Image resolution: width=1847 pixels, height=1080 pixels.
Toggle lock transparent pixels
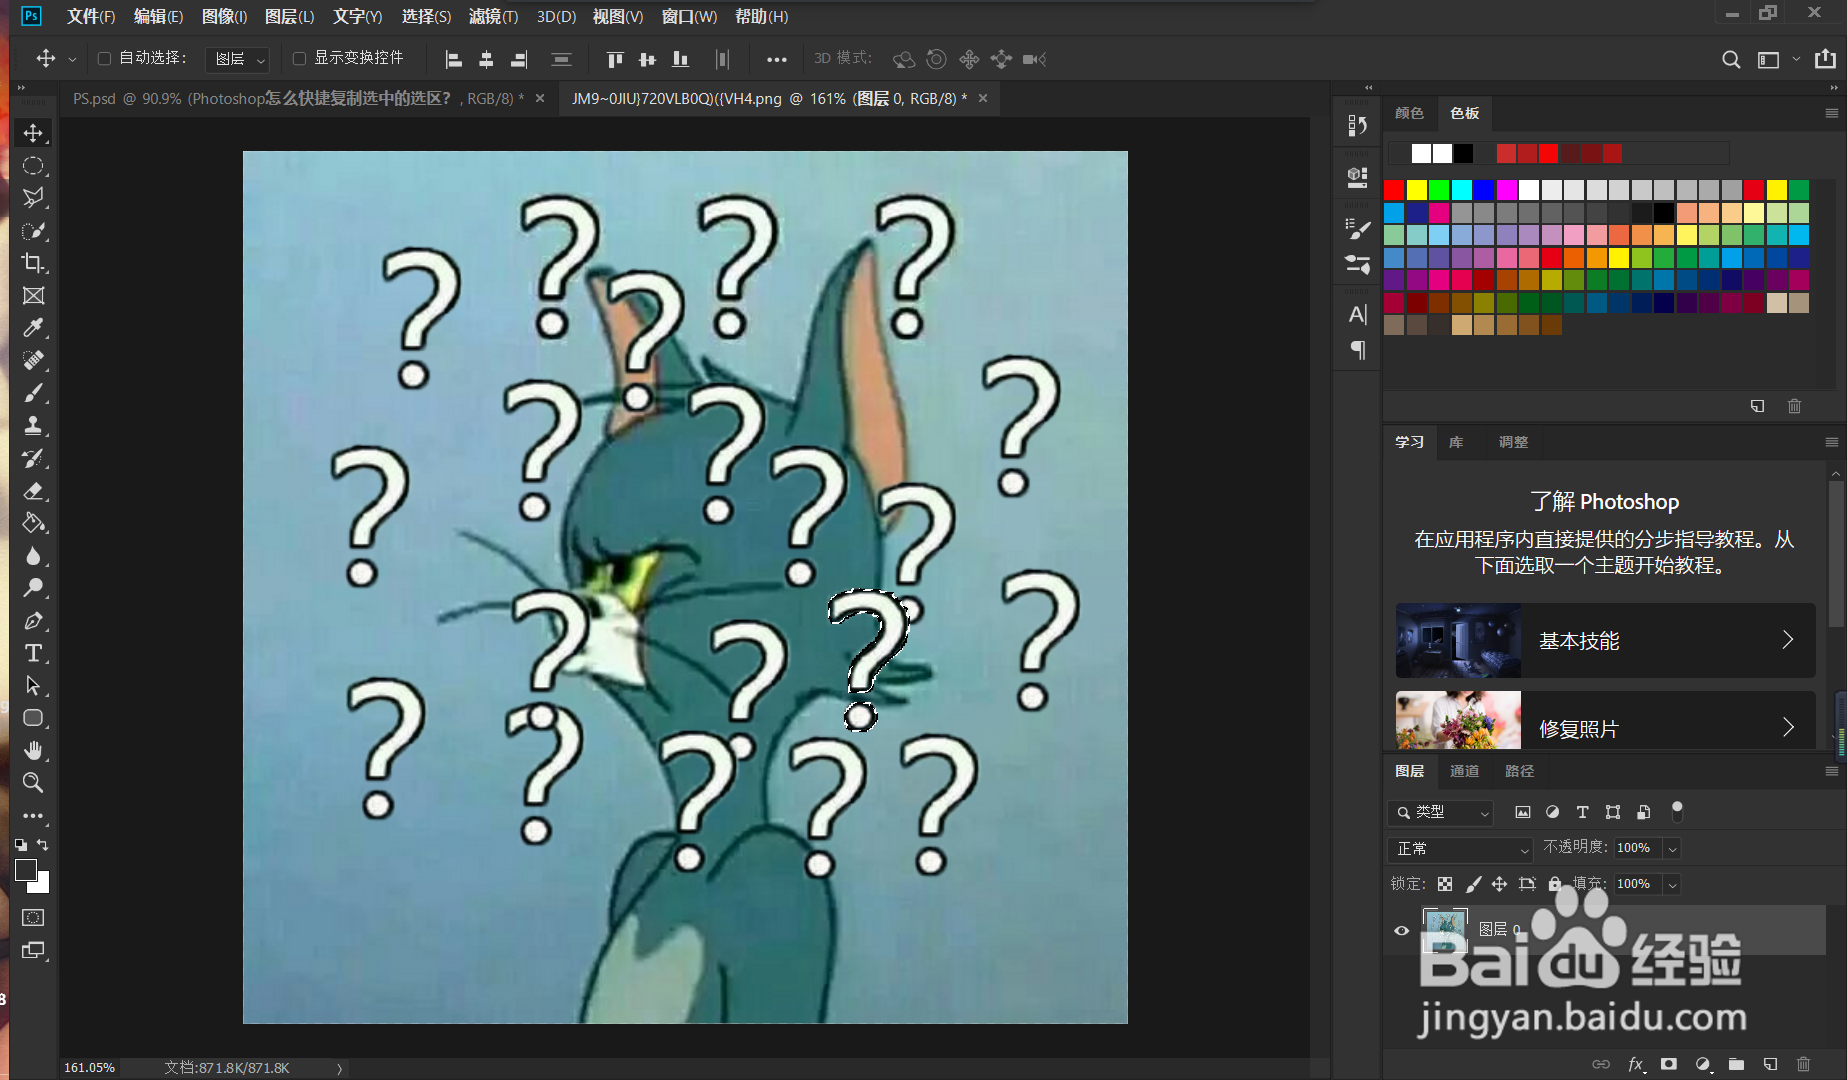(x=1445, y=884)
